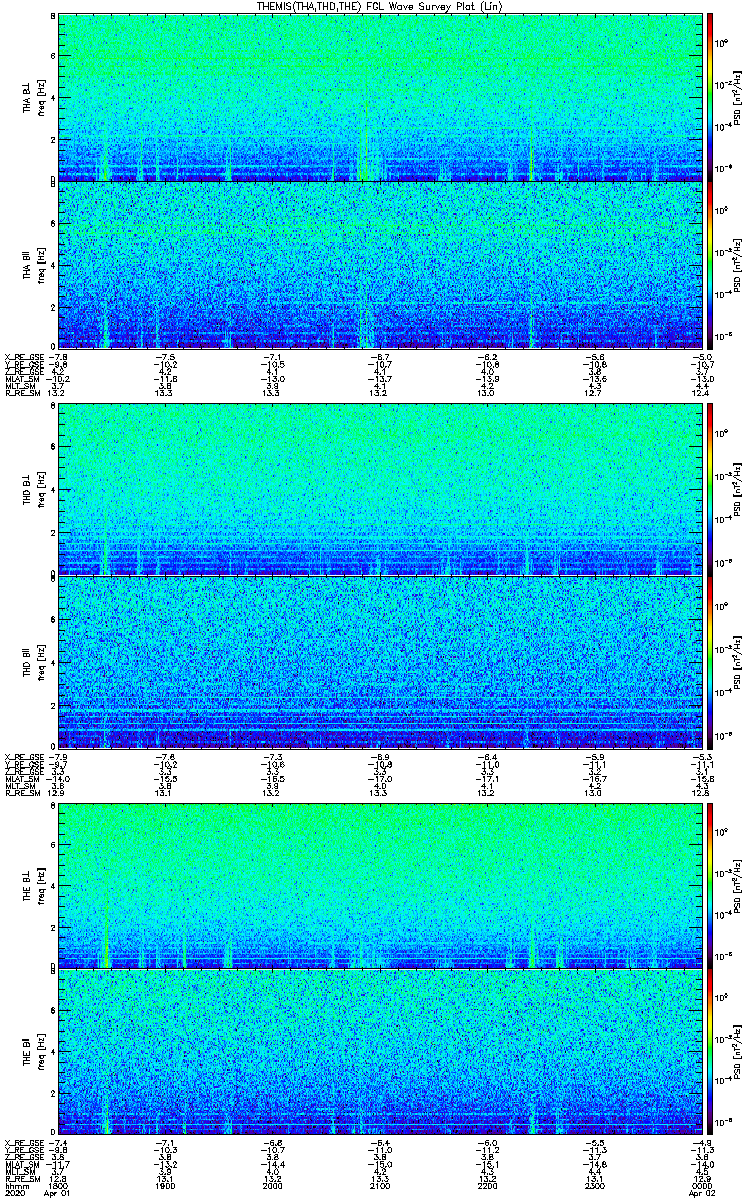
Task: Click the PSD color bar beside THA B-parallel
Action: pos(710,265)
